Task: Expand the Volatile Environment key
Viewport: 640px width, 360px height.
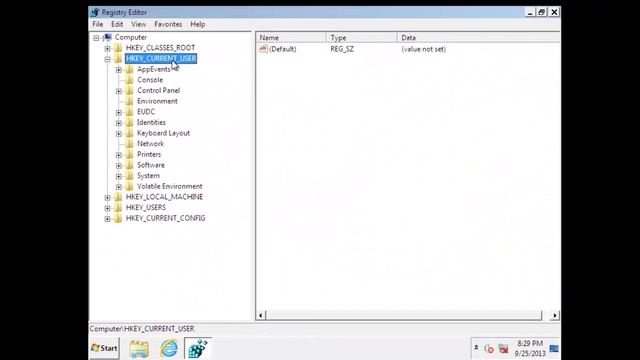Action: [119, 187]
